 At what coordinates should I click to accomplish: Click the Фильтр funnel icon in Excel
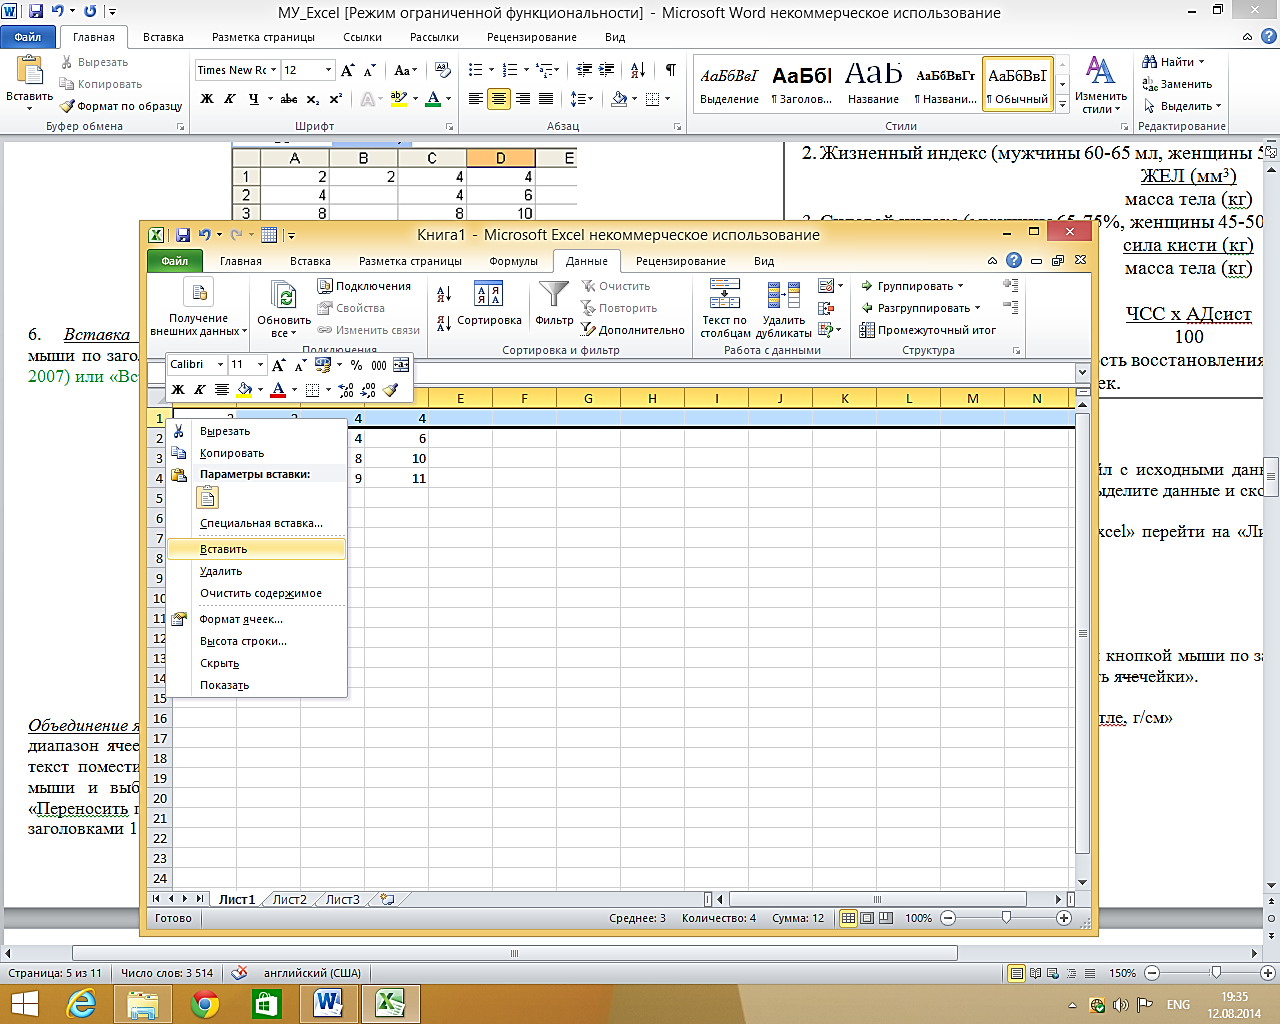(553, 294)
